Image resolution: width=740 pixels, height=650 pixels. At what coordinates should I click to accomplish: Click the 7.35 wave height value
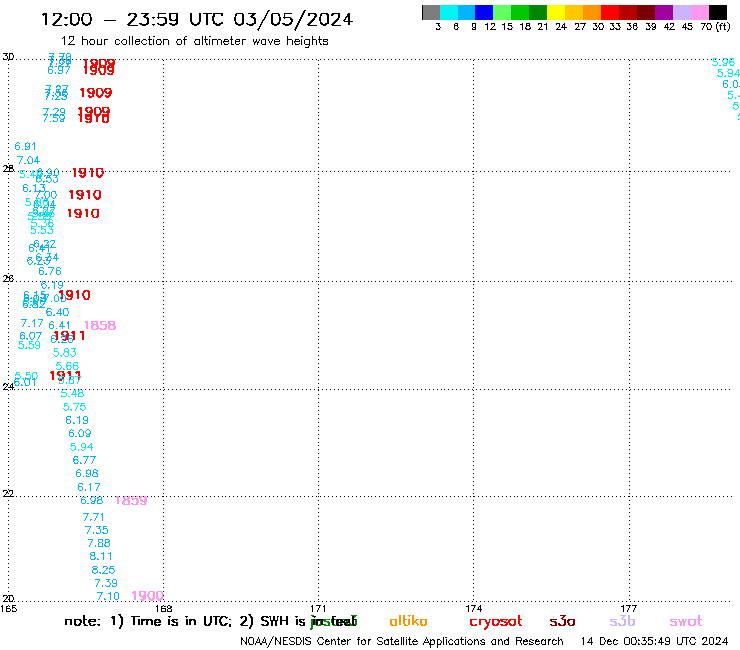(x=97, y=530)
